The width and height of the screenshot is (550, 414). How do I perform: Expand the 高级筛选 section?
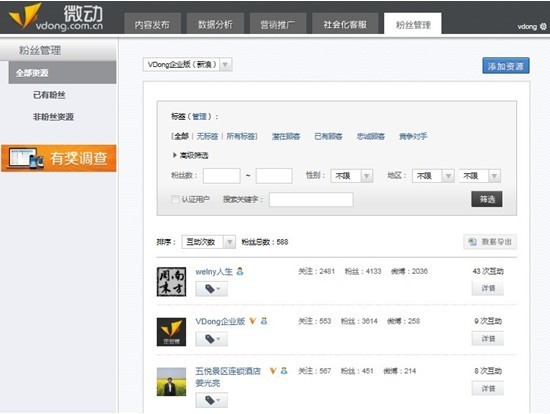pos(191,155)
